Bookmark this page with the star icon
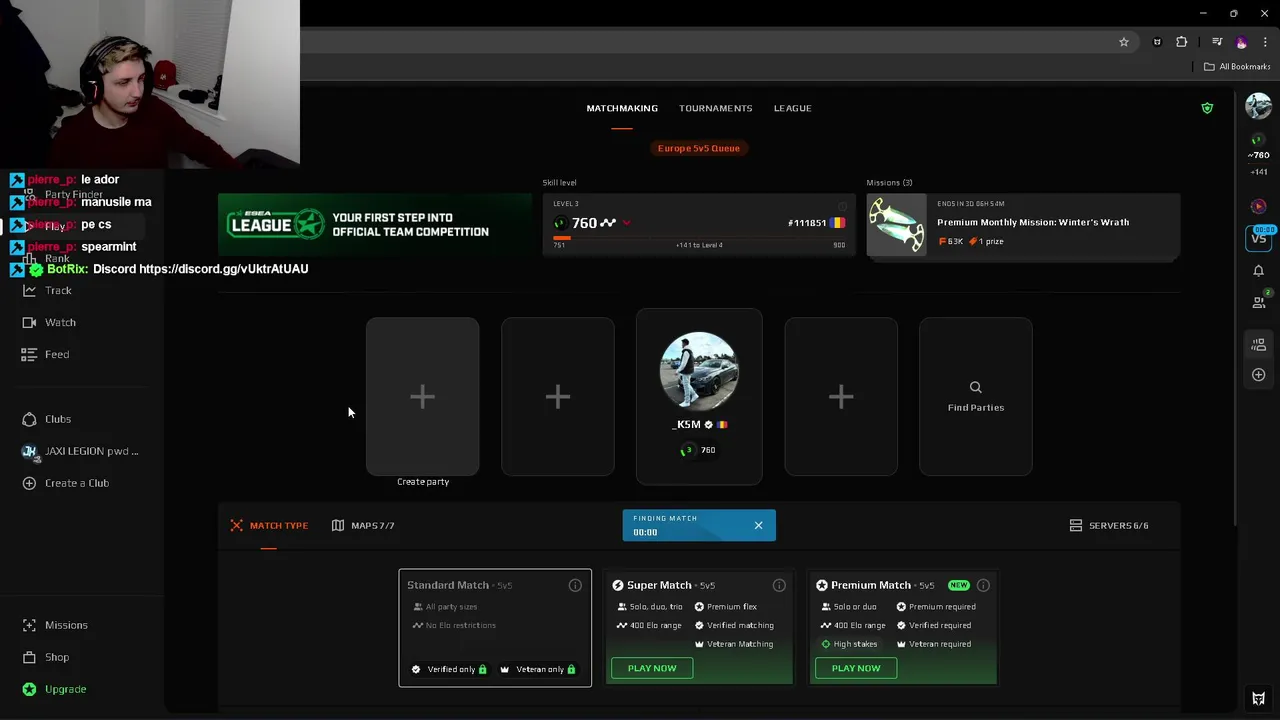 pos(1124,42)
